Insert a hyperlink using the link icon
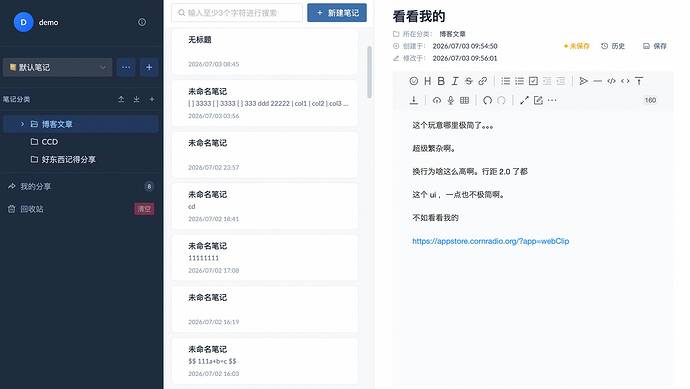The height and width of the screenshot is (389, 690). 483,81
